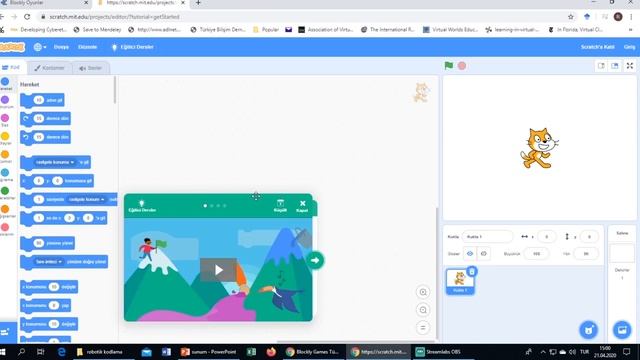640x360 pixels.
Task: Select the Kontrol blocks category
Action: pos(5,157)
